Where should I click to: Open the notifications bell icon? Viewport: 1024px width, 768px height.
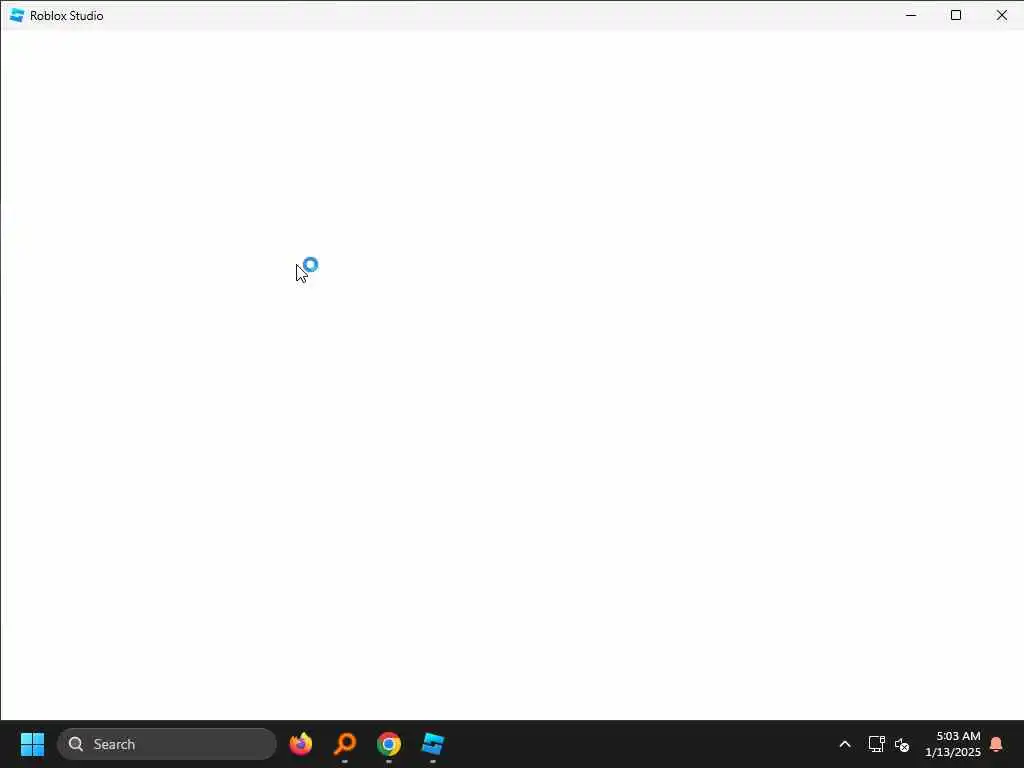pyautogui.click(x=996, y=744)
